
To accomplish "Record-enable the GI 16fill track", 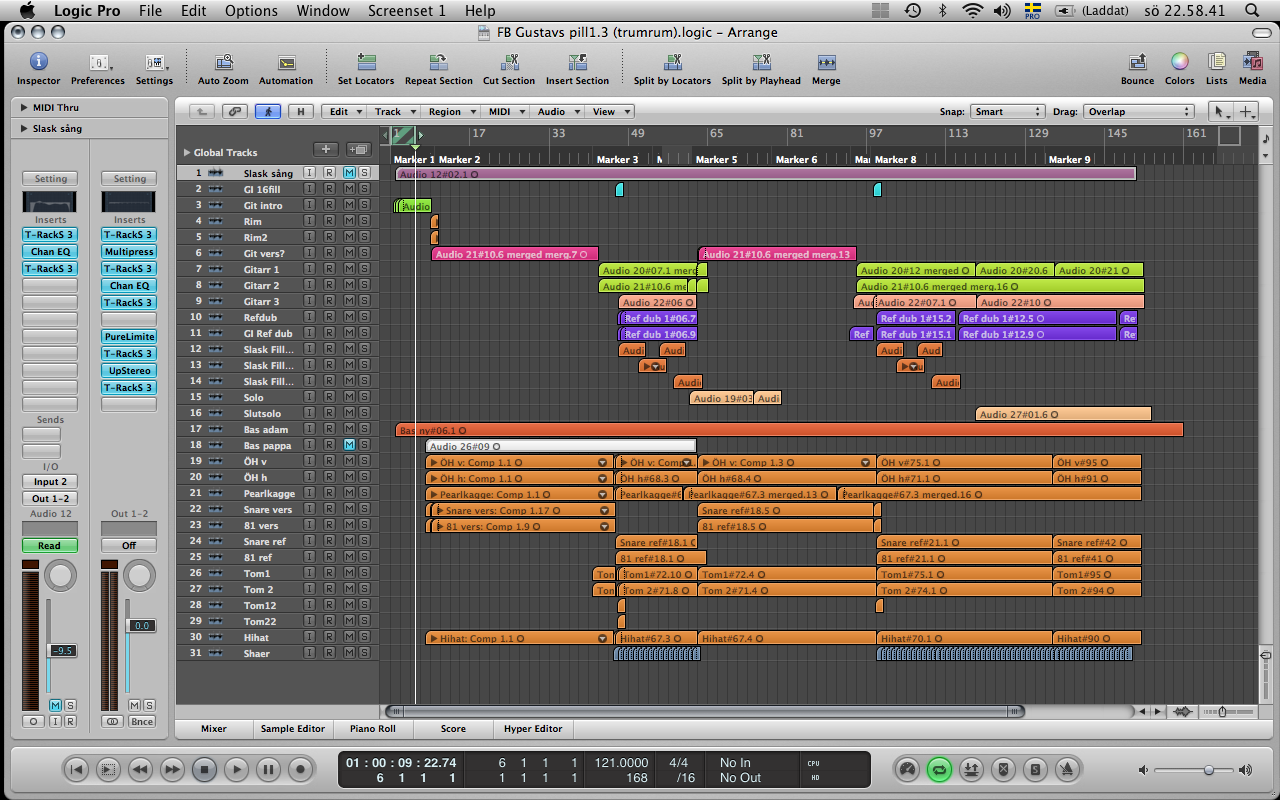I will pyautogui.click(x=328, y=189).
